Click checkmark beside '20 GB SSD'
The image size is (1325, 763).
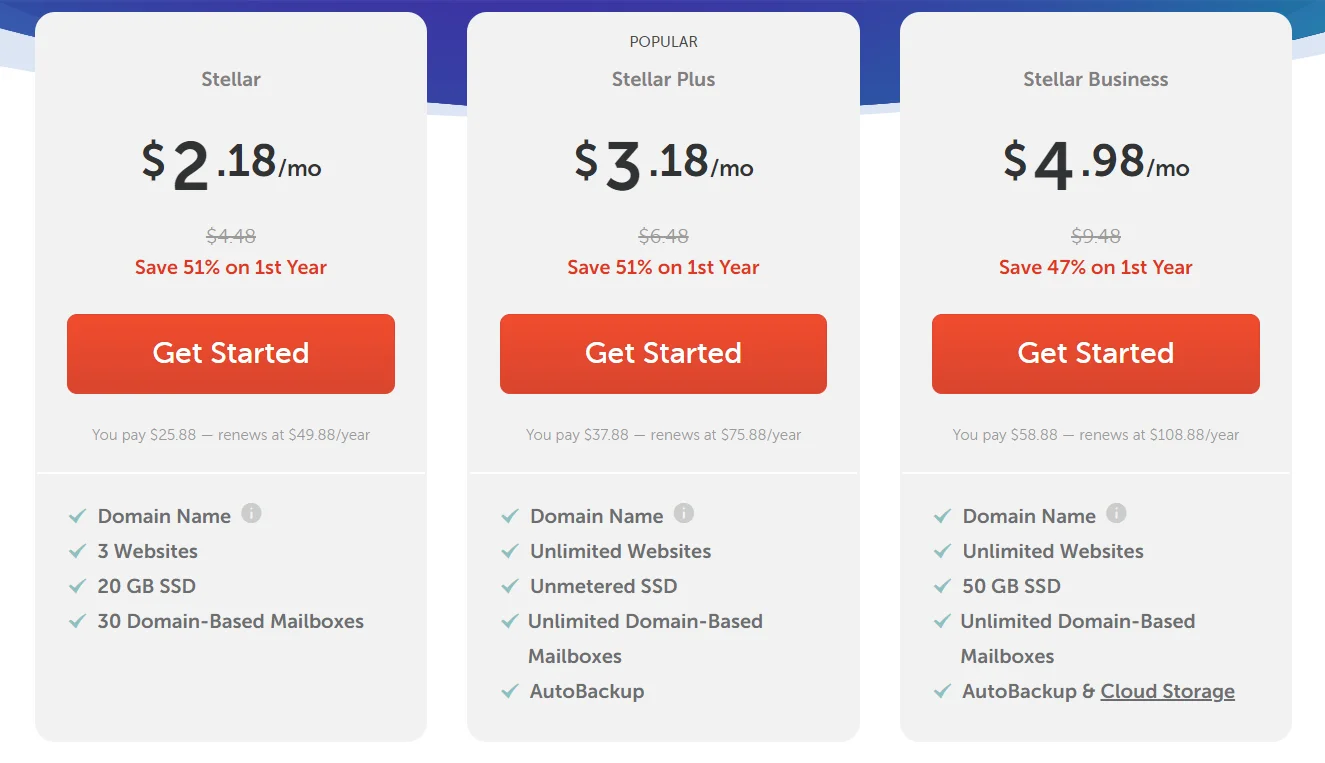77,586
